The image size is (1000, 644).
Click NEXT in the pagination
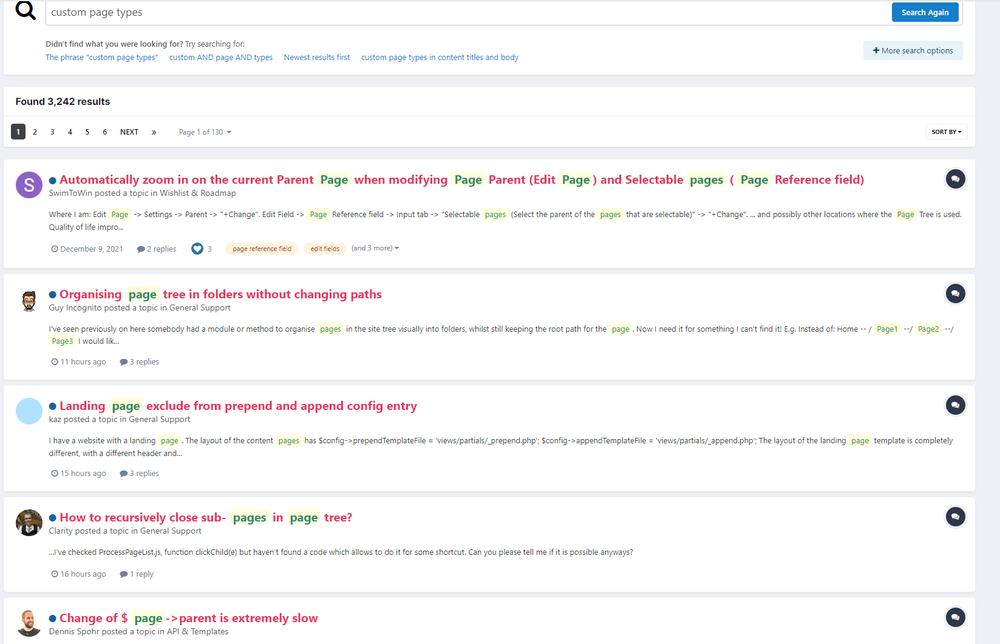[129, 132]
